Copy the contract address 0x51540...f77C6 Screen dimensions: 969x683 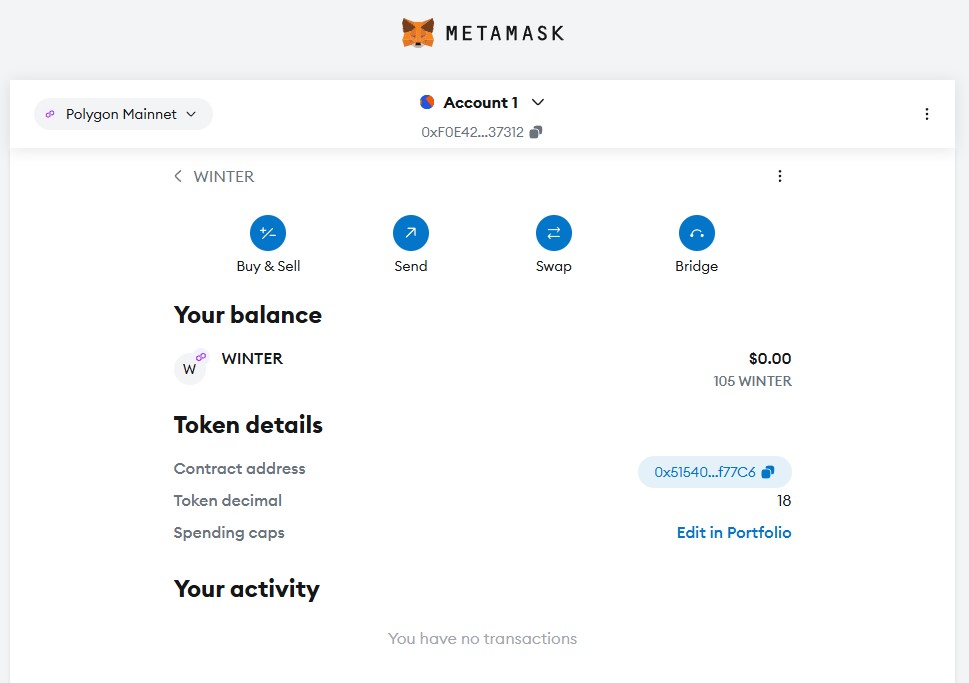pos(768,472)
